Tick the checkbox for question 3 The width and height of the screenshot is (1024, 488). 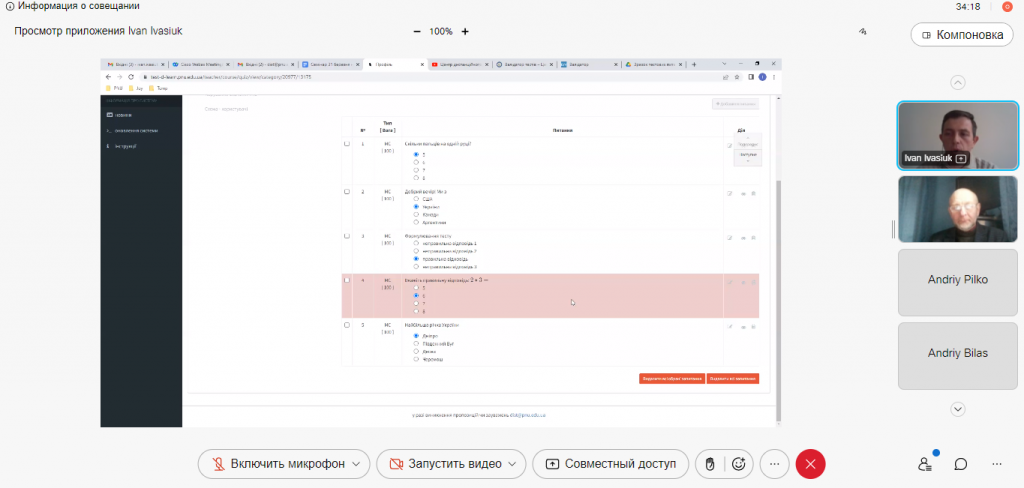click(347, 236)
